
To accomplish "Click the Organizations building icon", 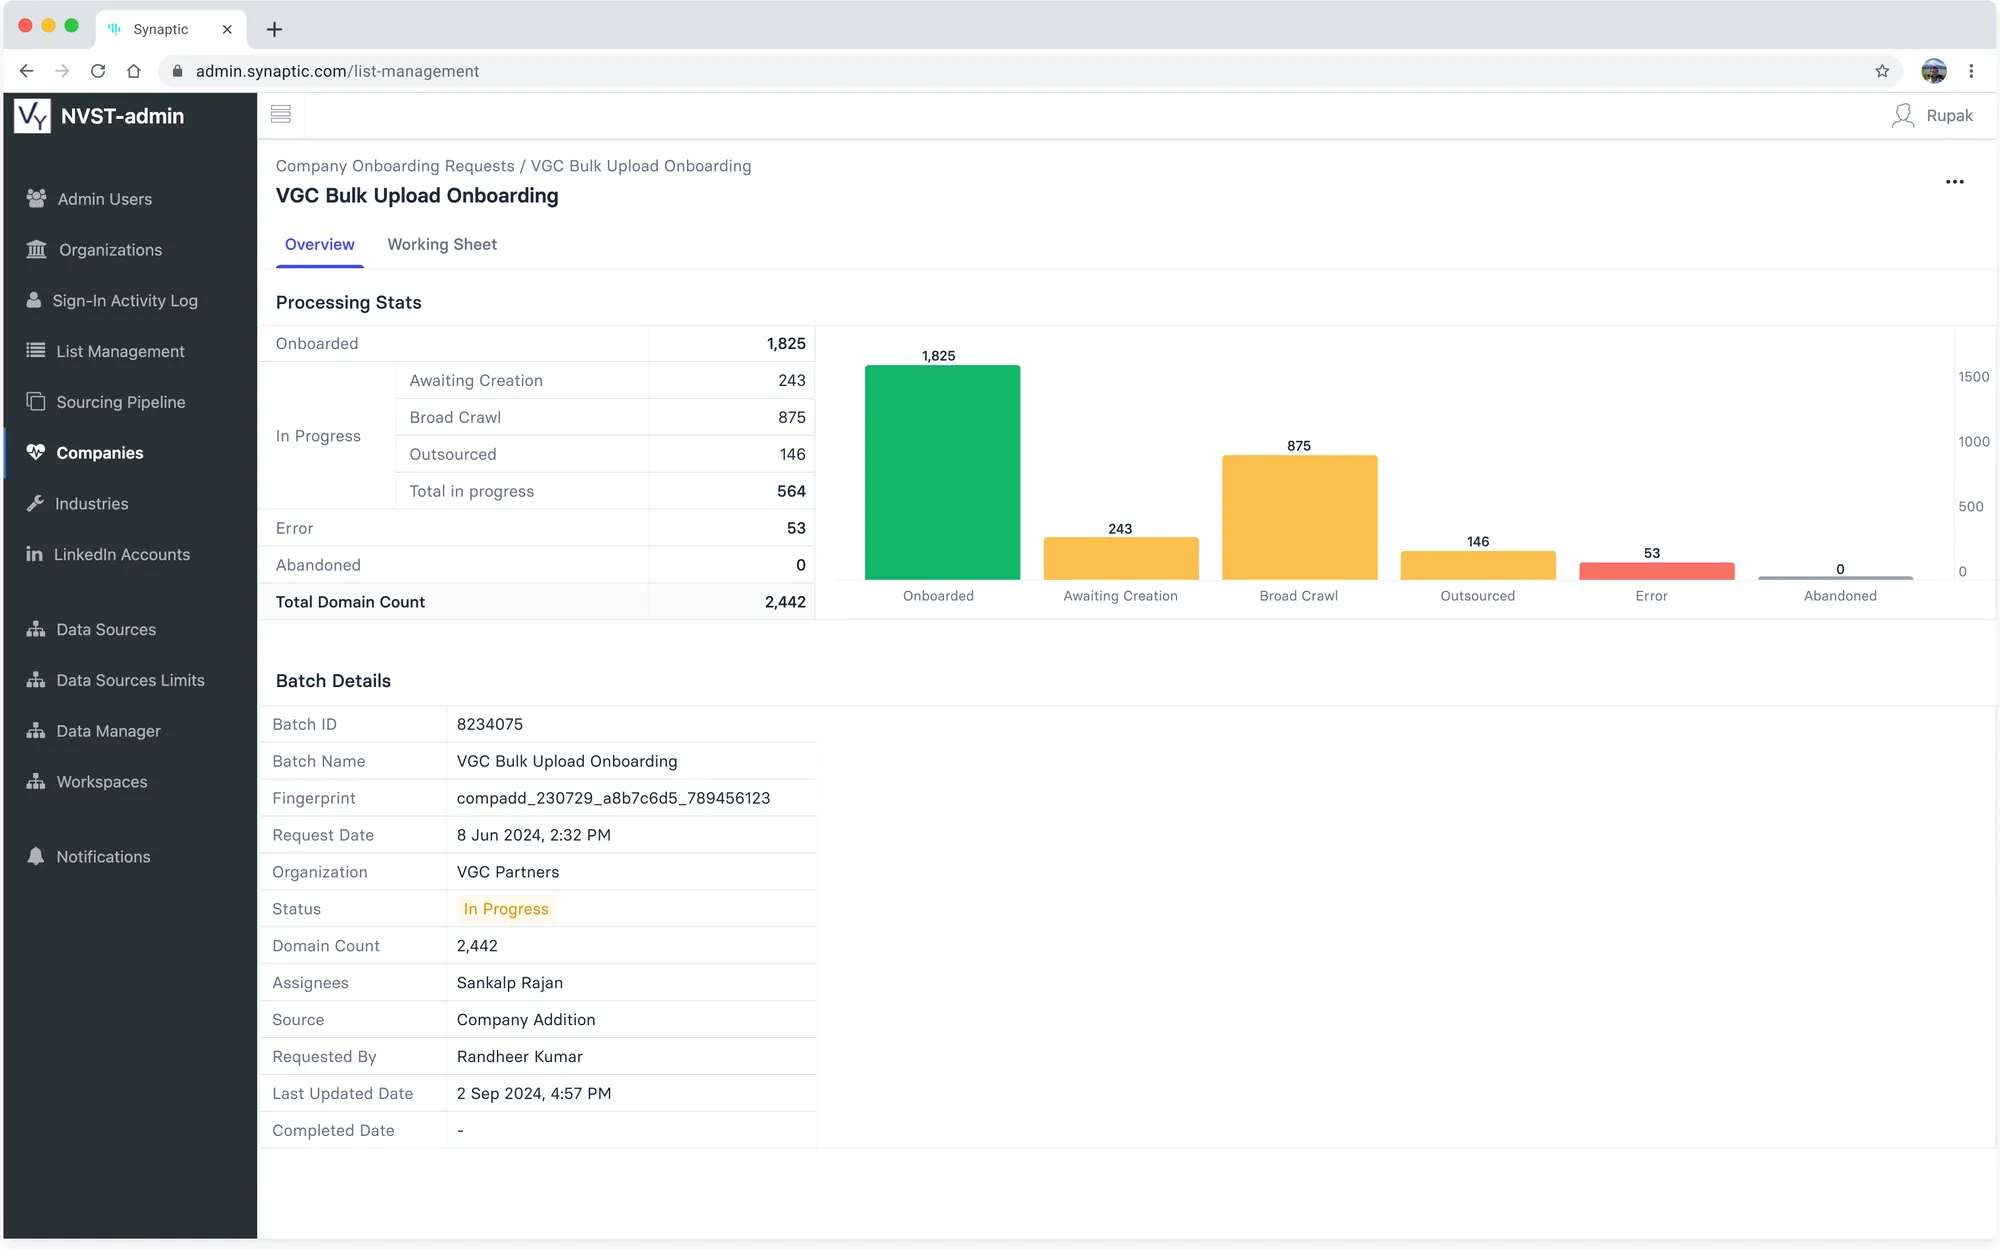I will (36, 249).
